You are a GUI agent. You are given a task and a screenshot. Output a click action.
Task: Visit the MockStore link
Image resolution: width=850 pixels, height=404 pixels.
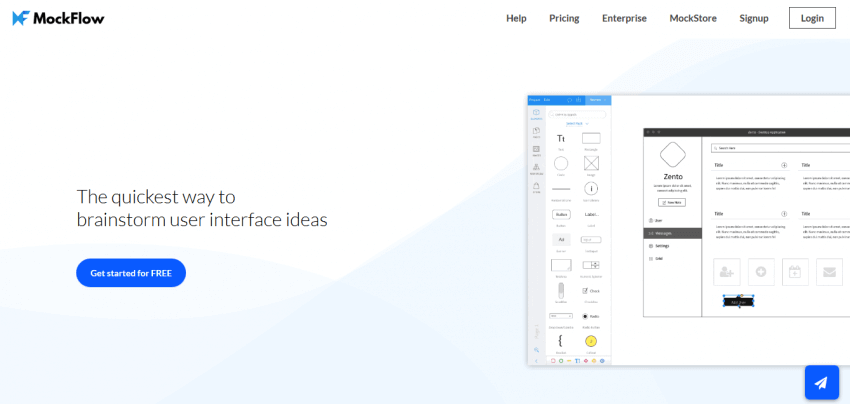point(693,18)
